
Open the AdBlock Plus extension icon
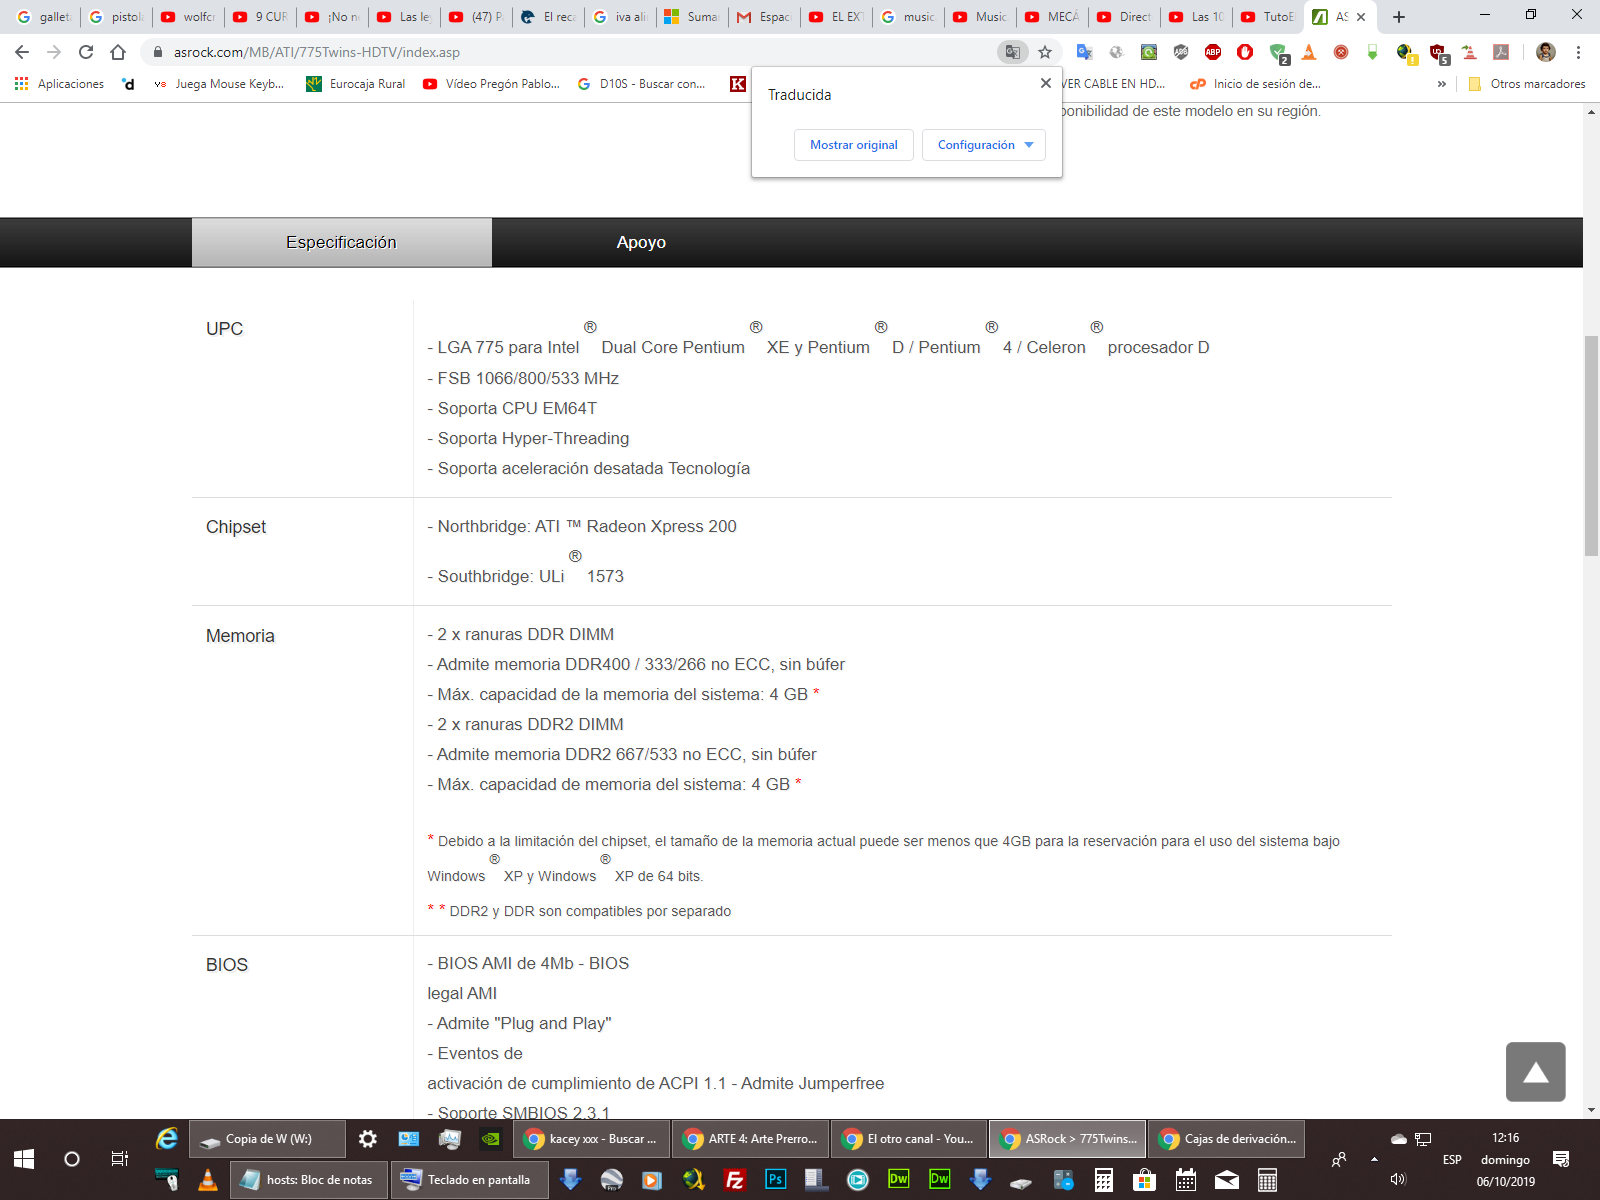coord(1213,52)
